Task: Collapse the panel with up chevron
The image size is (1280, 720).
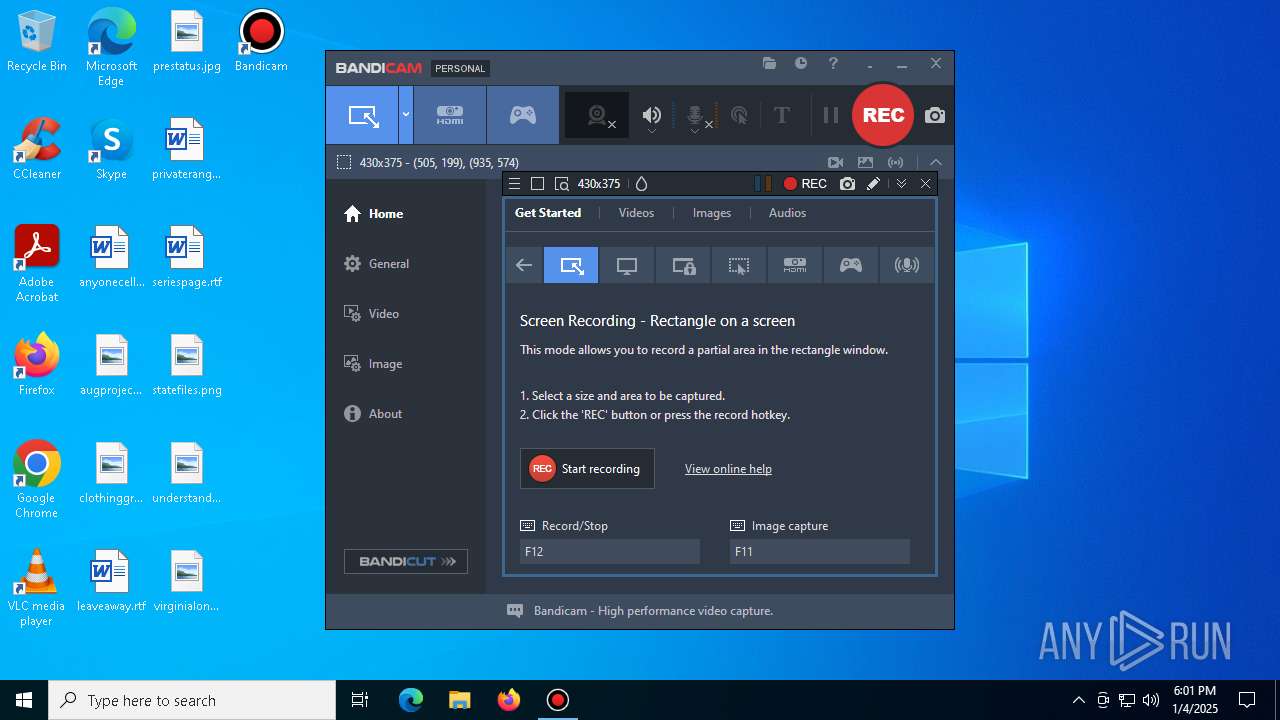Action: click(936, 162)
